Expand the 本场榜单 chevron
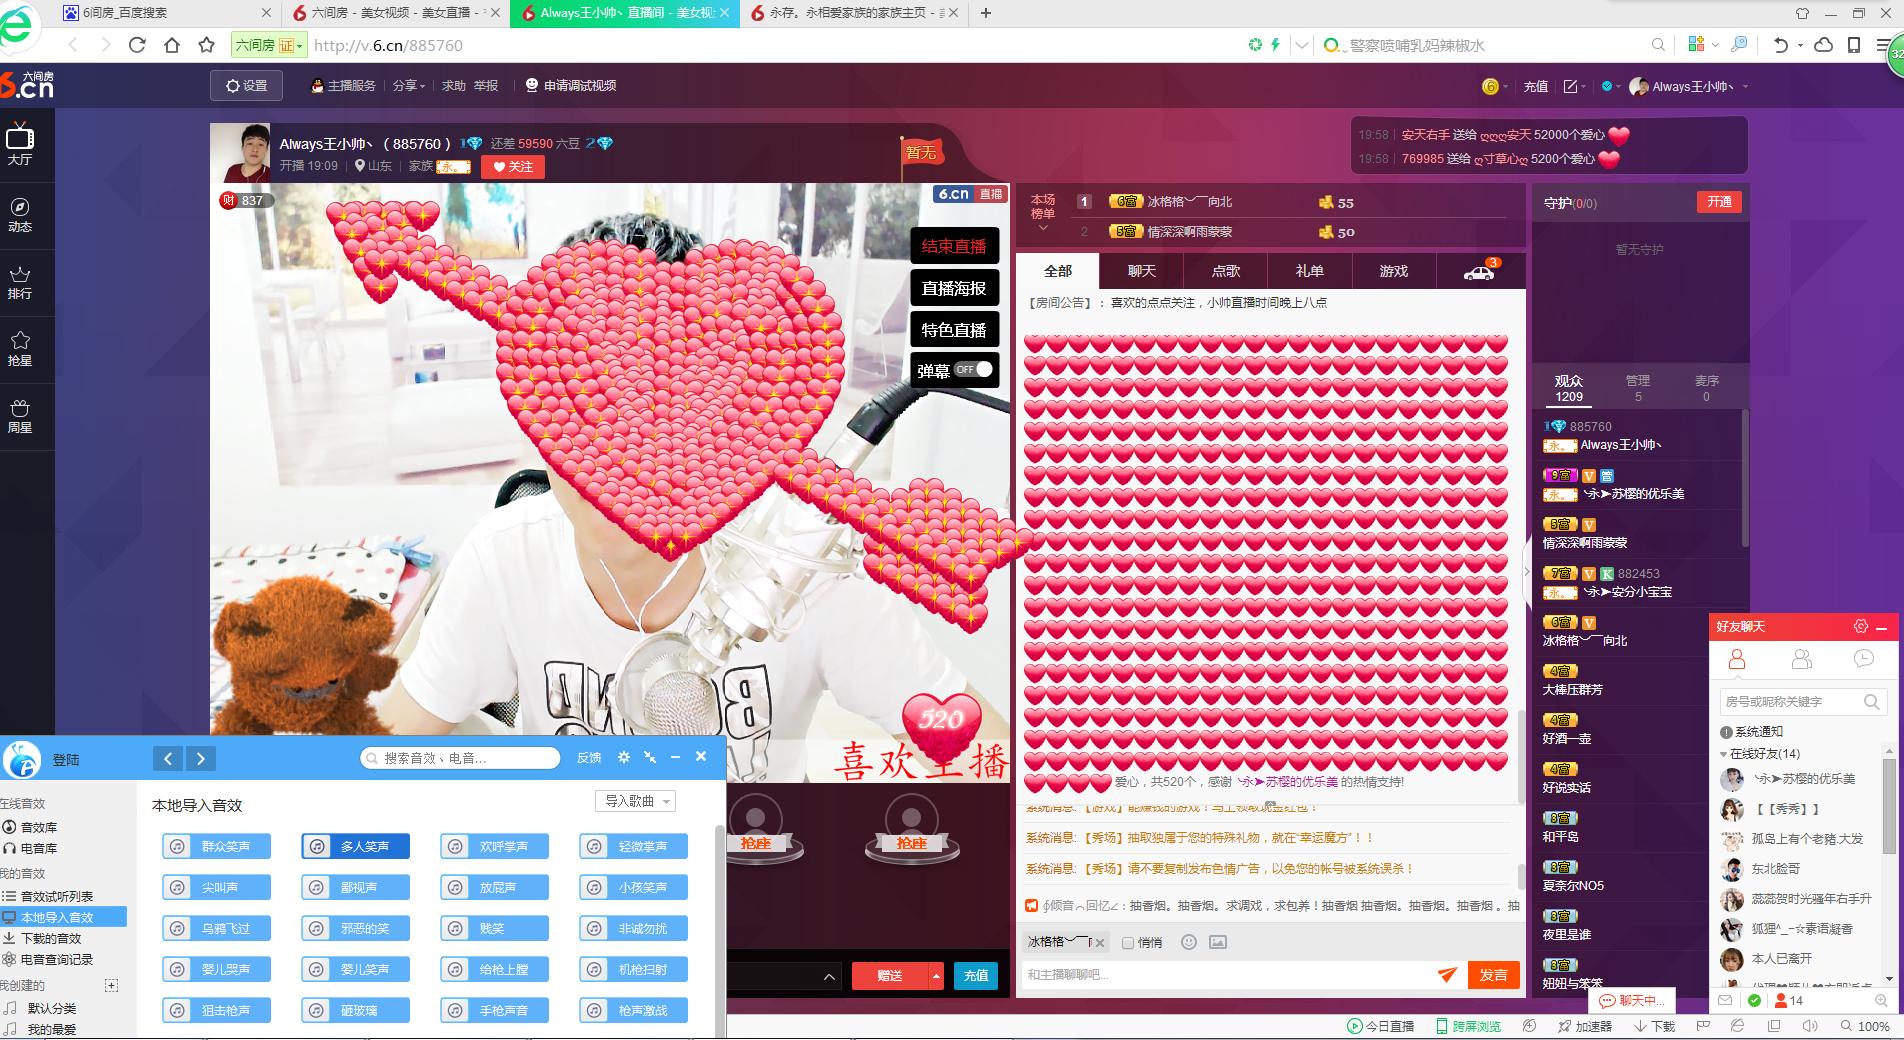The height and width of the screenshot is (1040, 1904). pos(1043,229)
